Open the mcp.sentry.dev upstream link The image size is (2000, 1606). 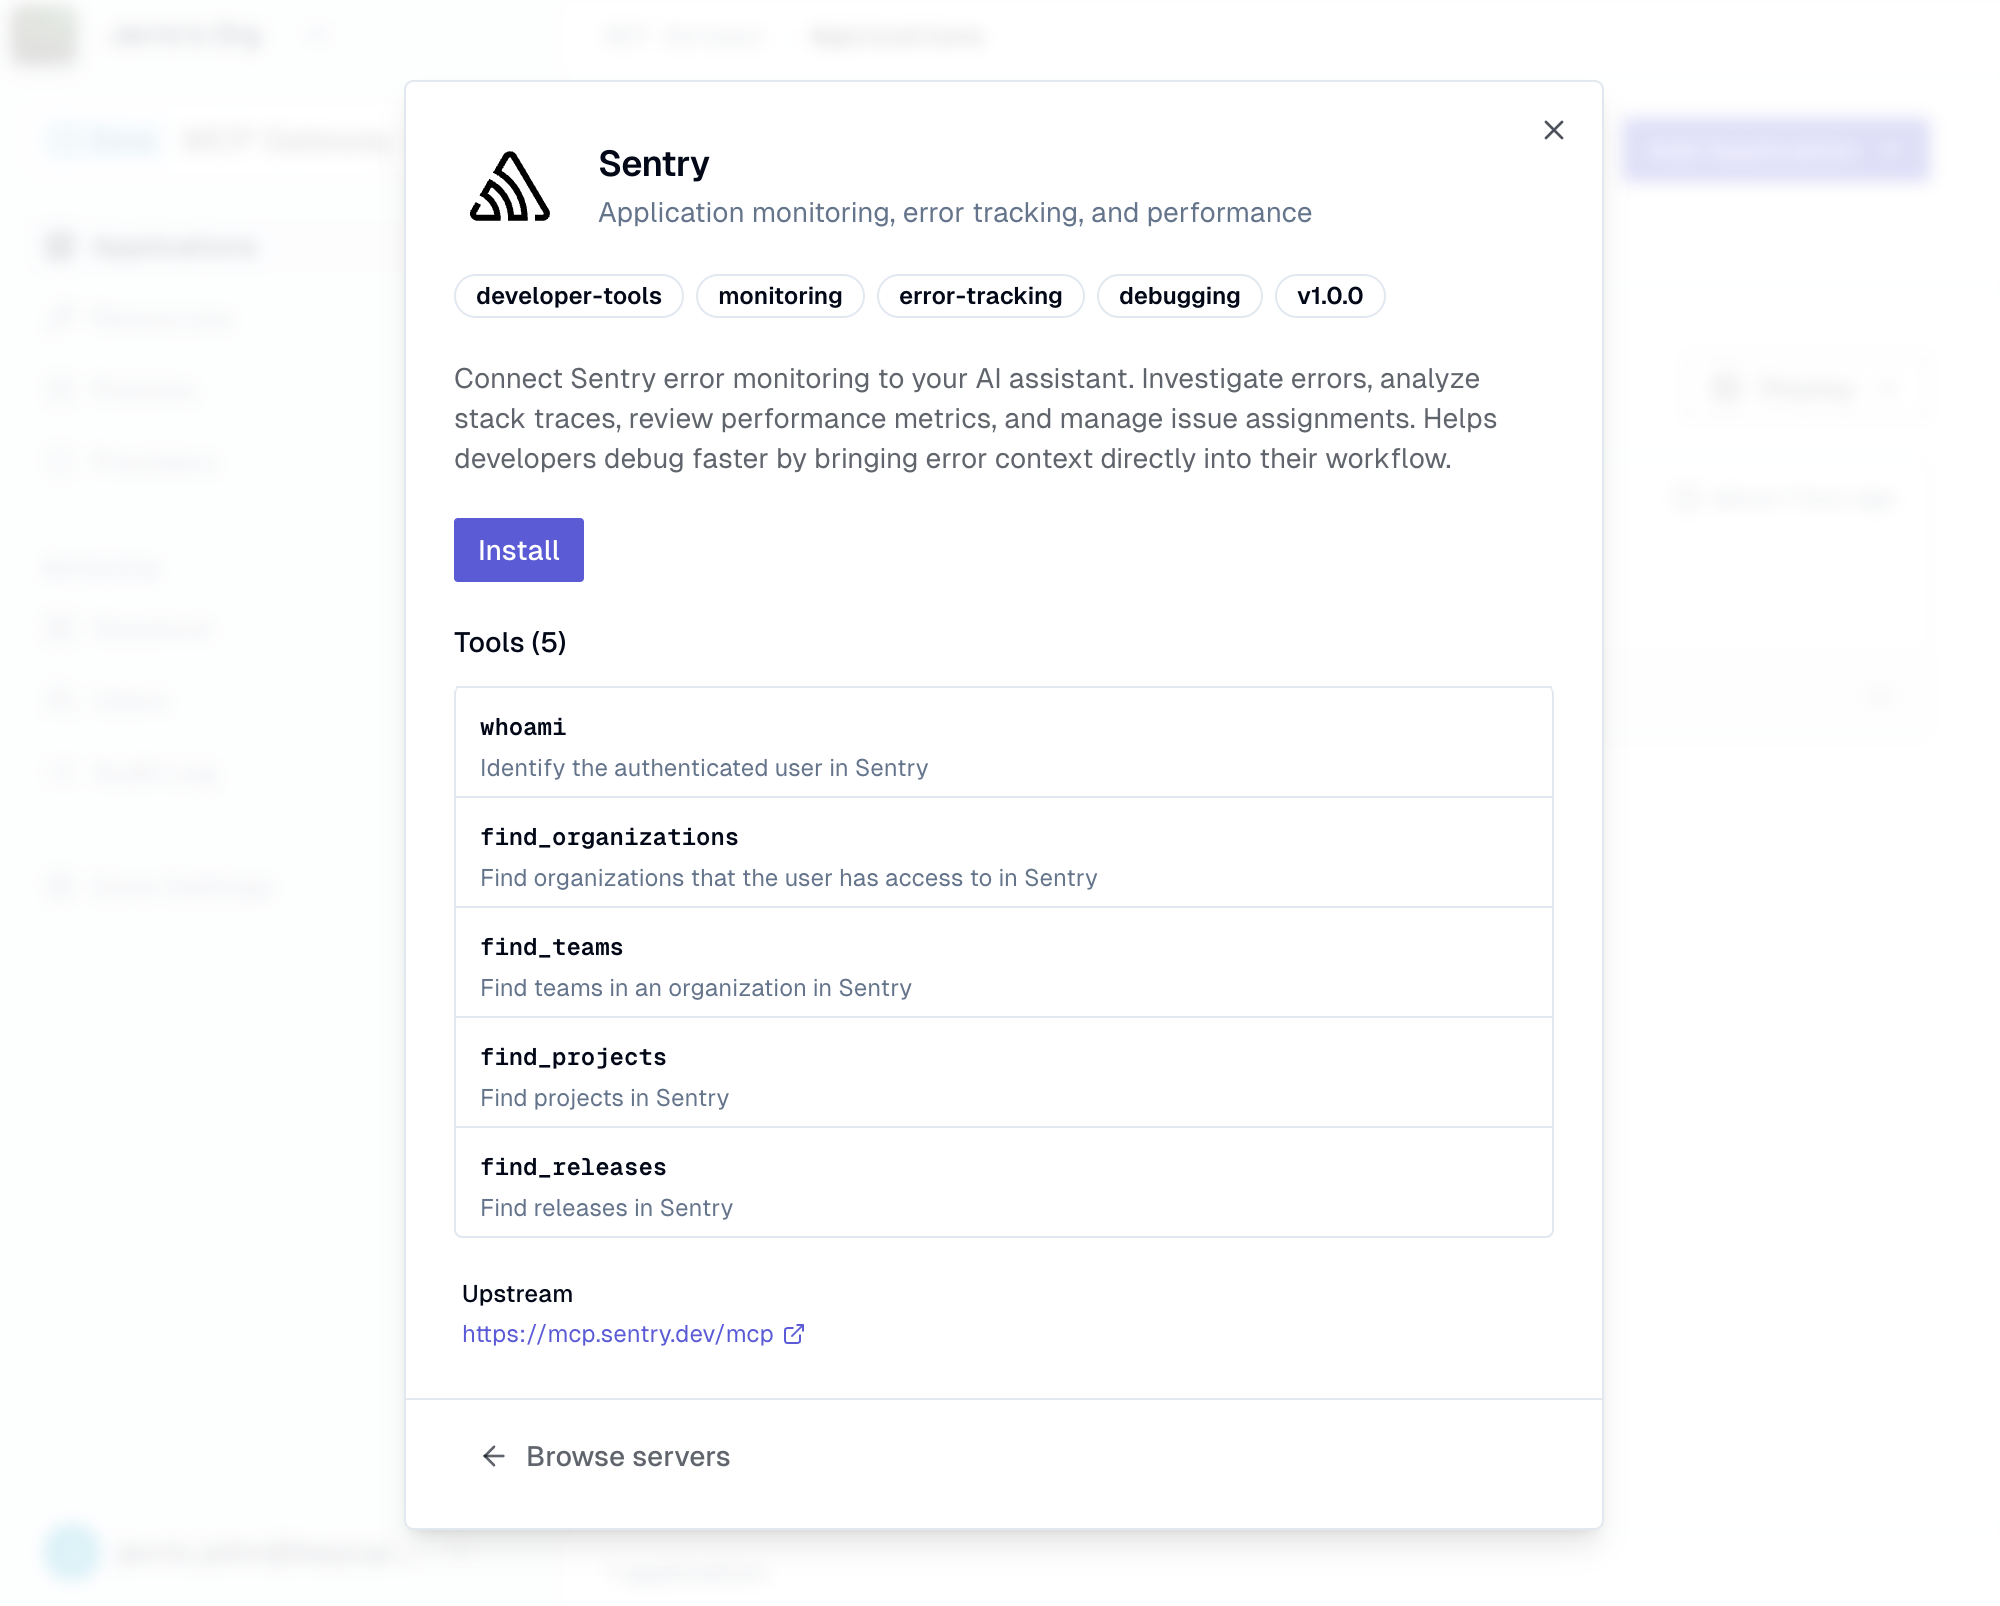click(617, 1334)
